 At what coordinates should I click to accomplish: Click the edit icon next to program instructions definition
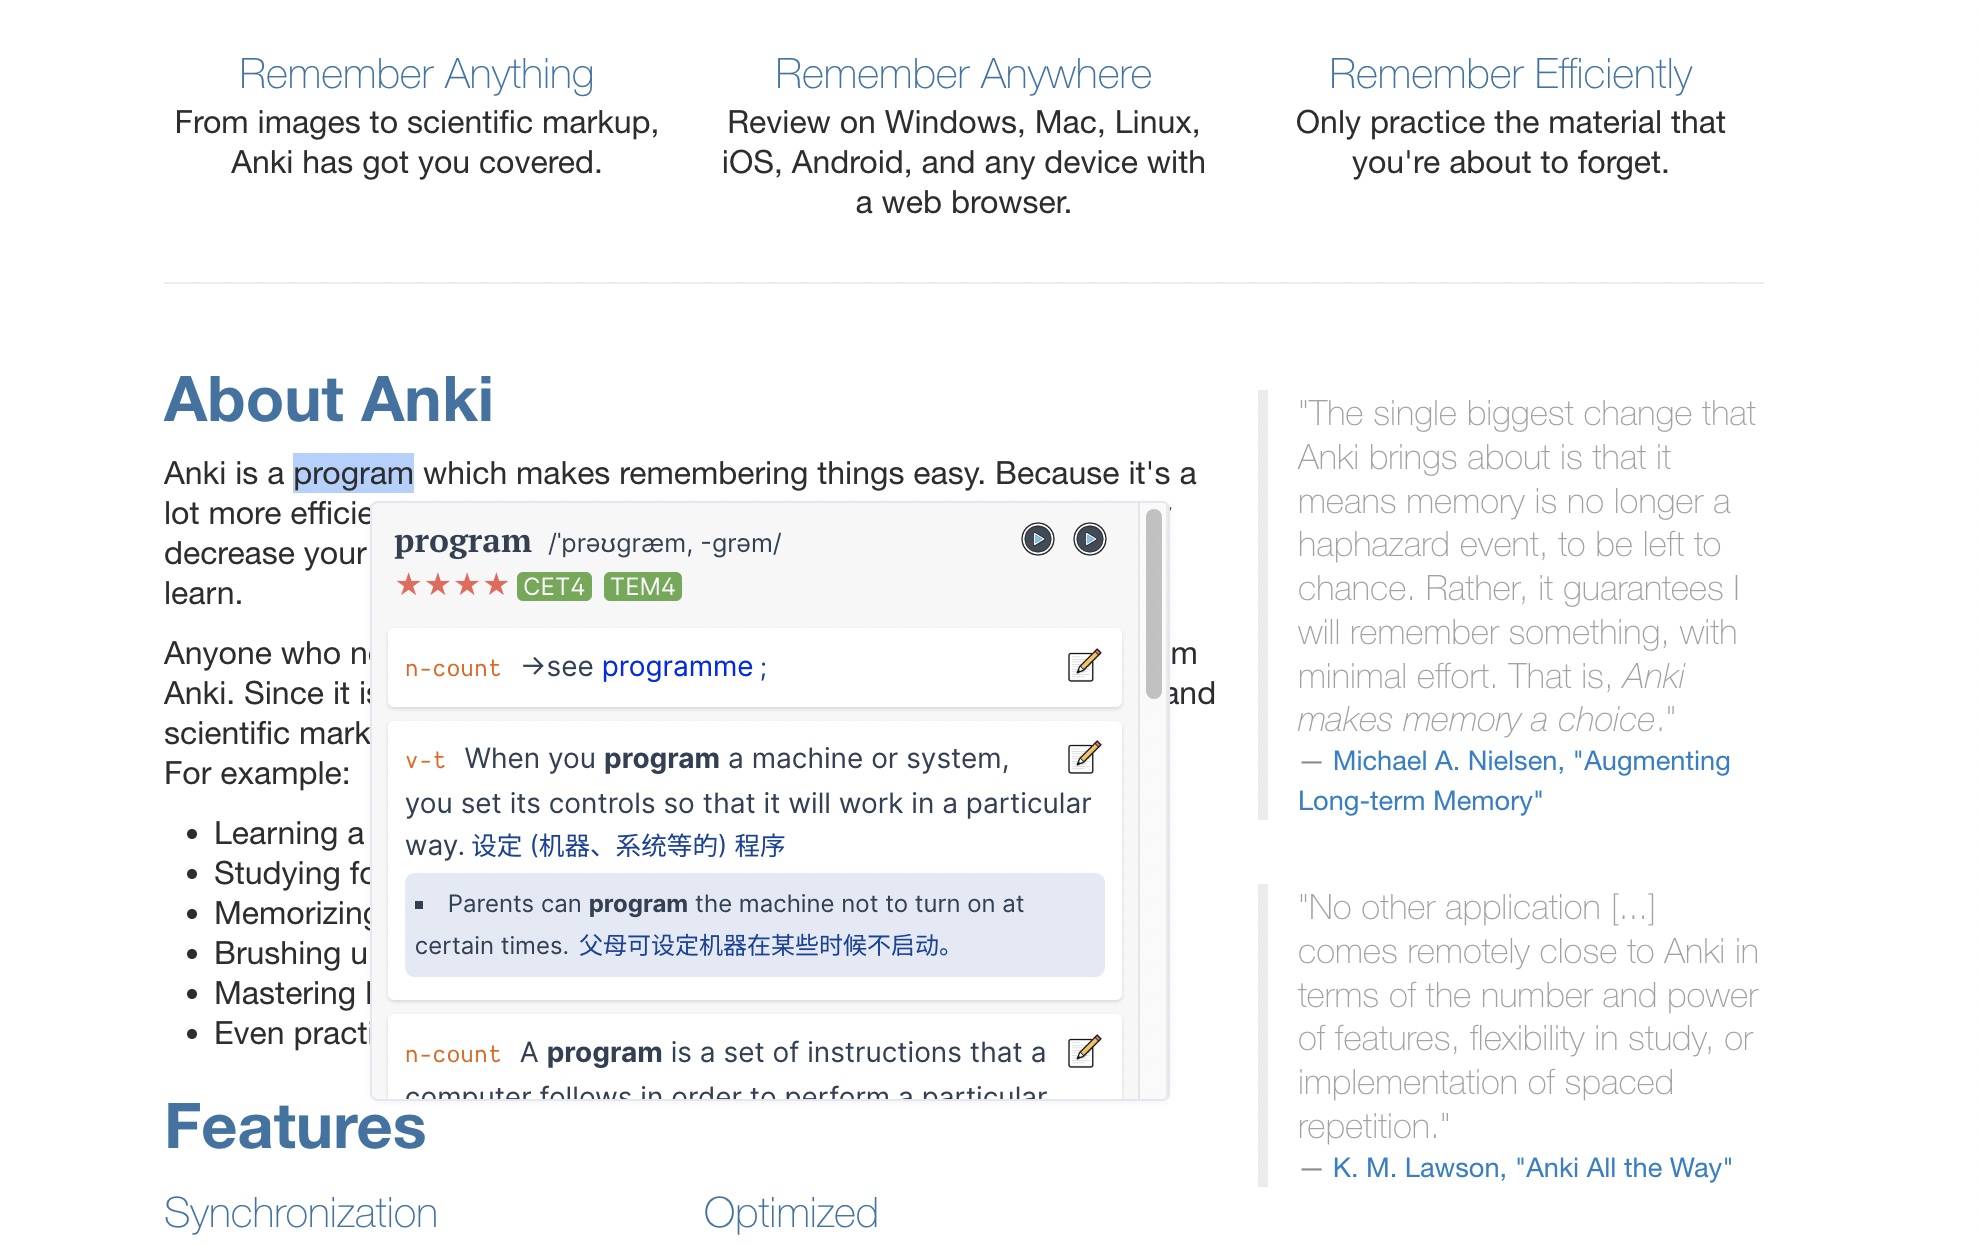tap(1087, 1051)
